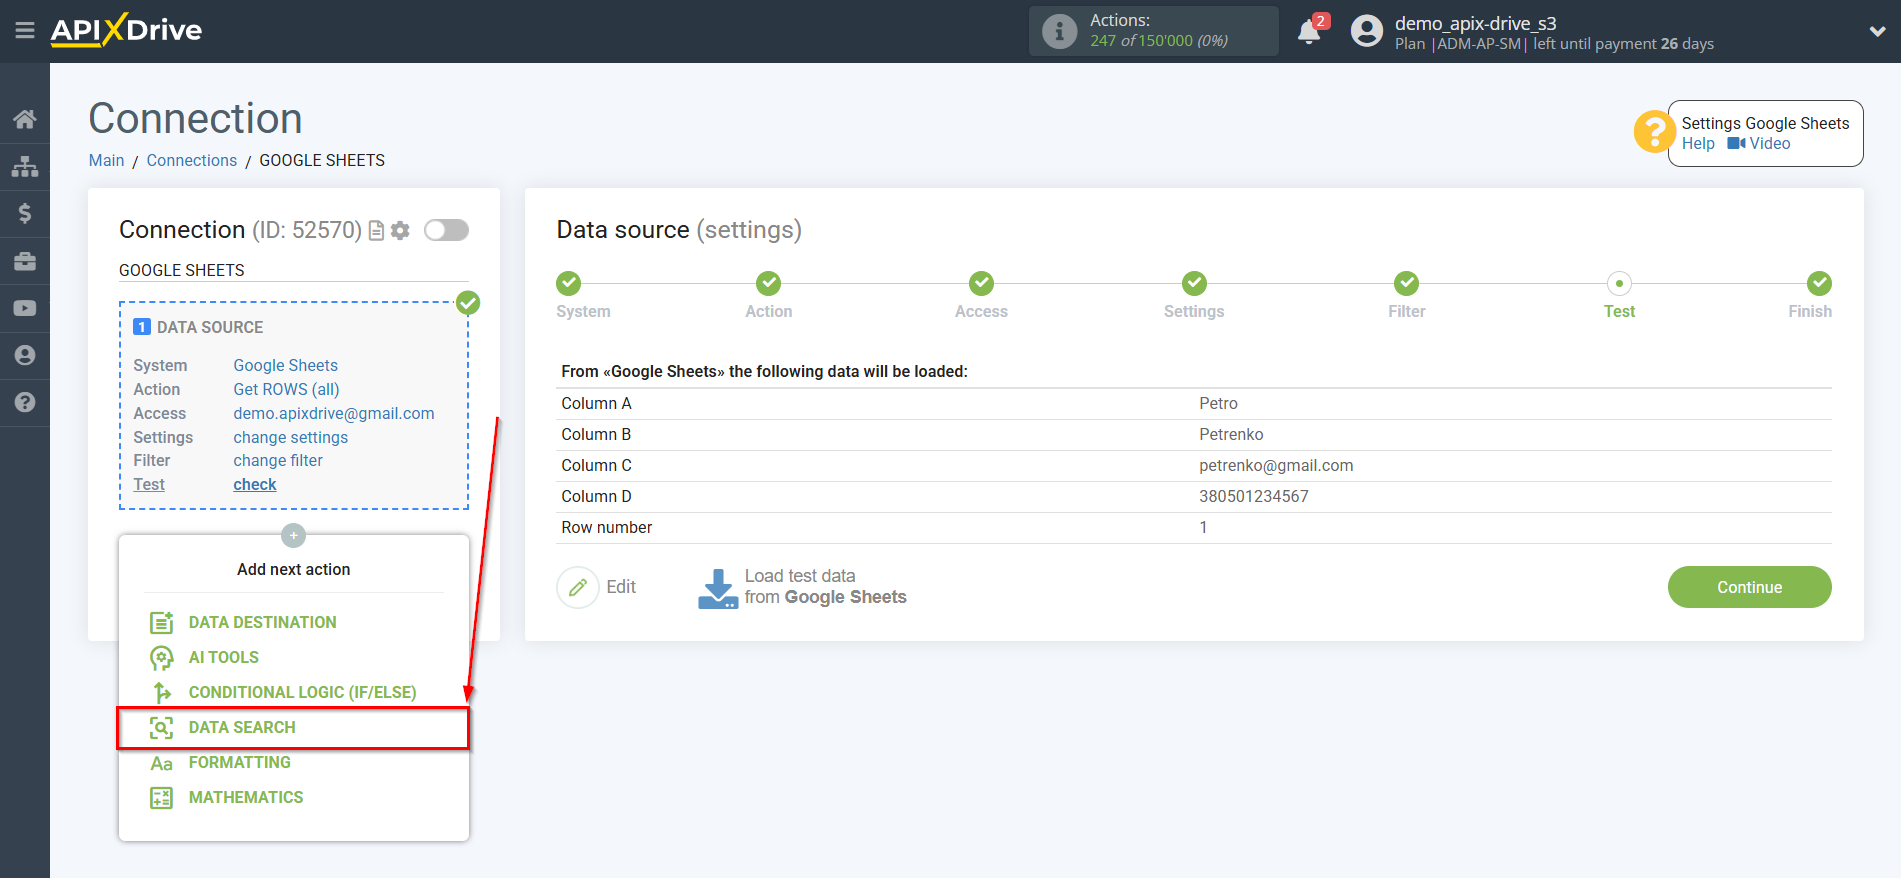Select CONDITIONAL LOGIC (IF/ELSE) action
This screenshot has height=878, width=1901.
[x=303, y=692]
